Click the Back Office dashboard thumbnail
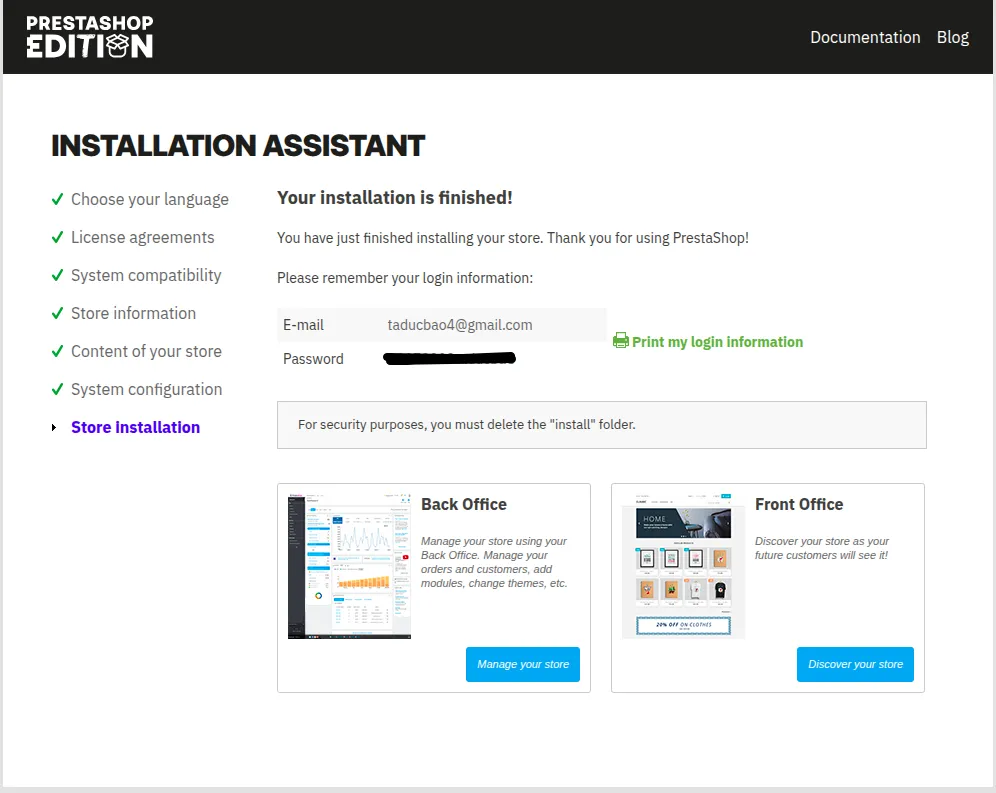 point(349,565)
